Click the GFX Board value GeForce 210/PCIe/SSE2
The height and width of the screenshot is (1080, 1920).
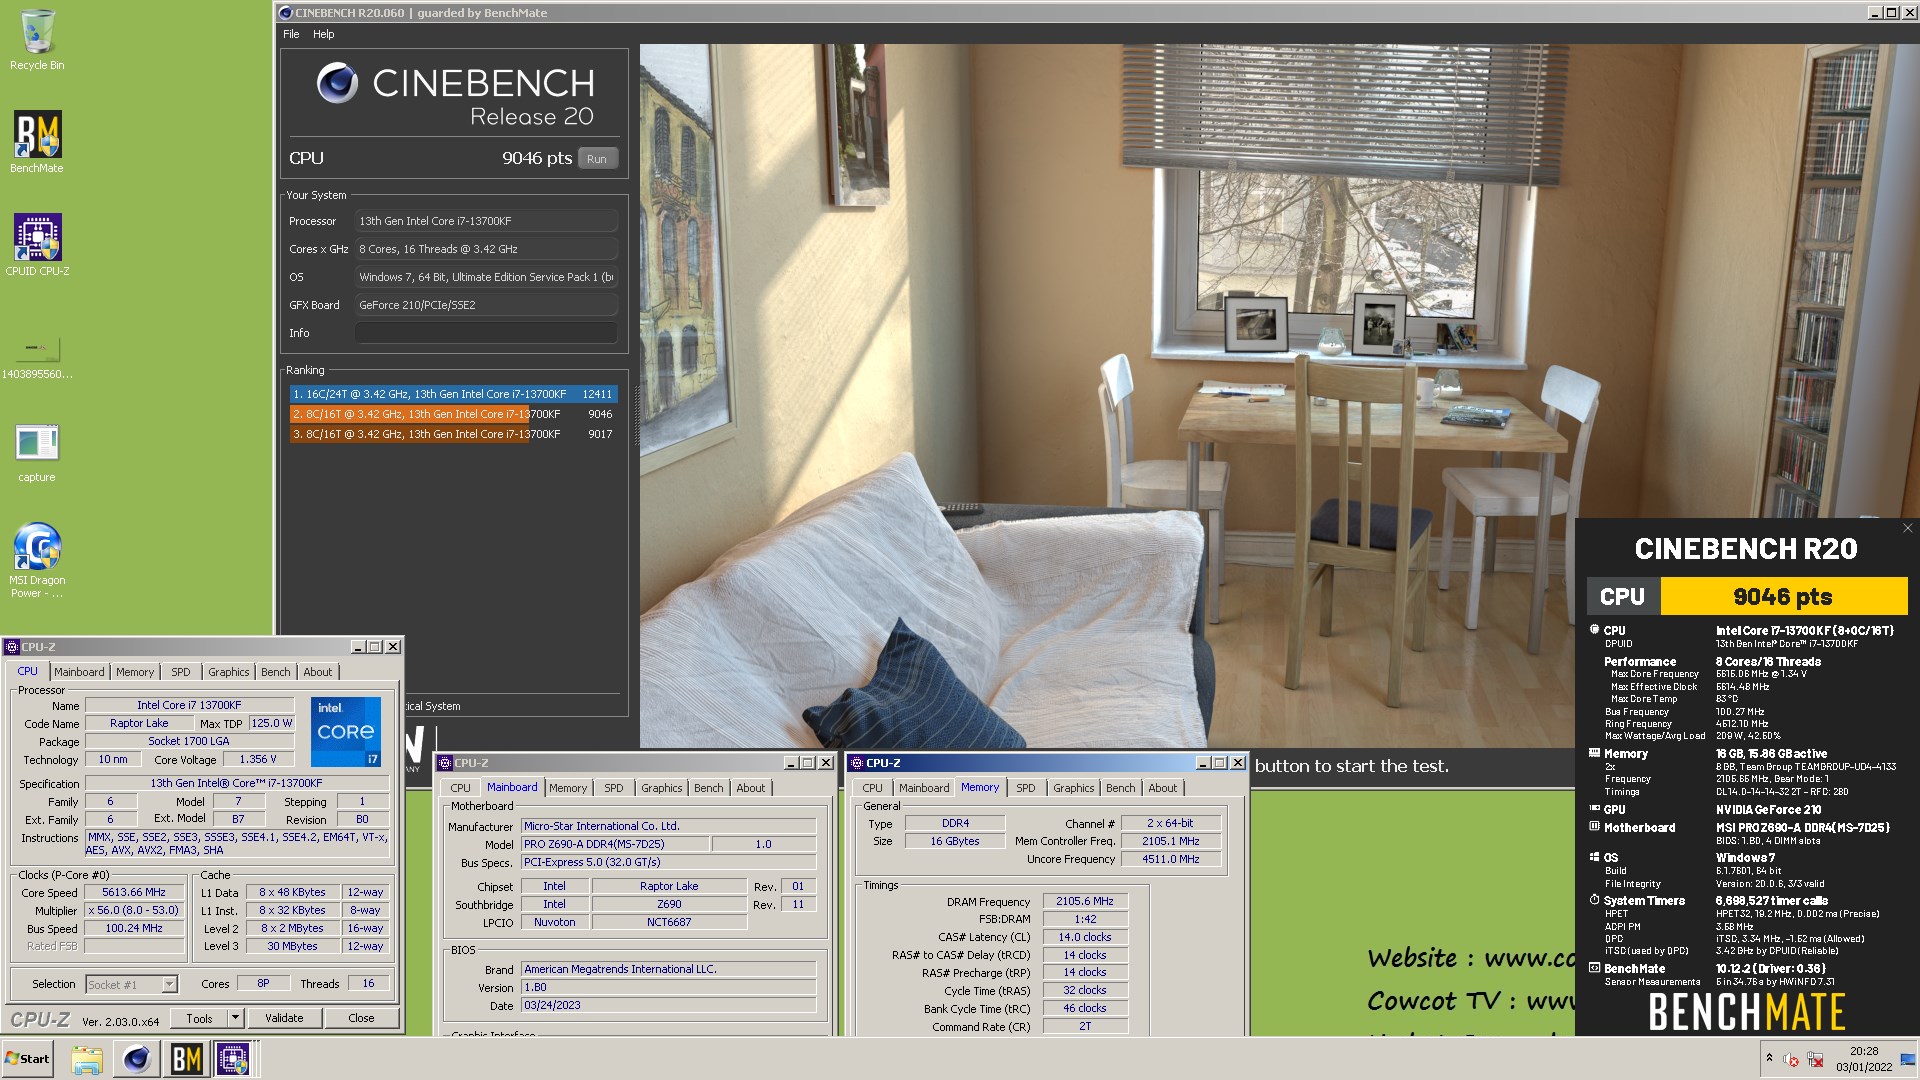[486, 305]
